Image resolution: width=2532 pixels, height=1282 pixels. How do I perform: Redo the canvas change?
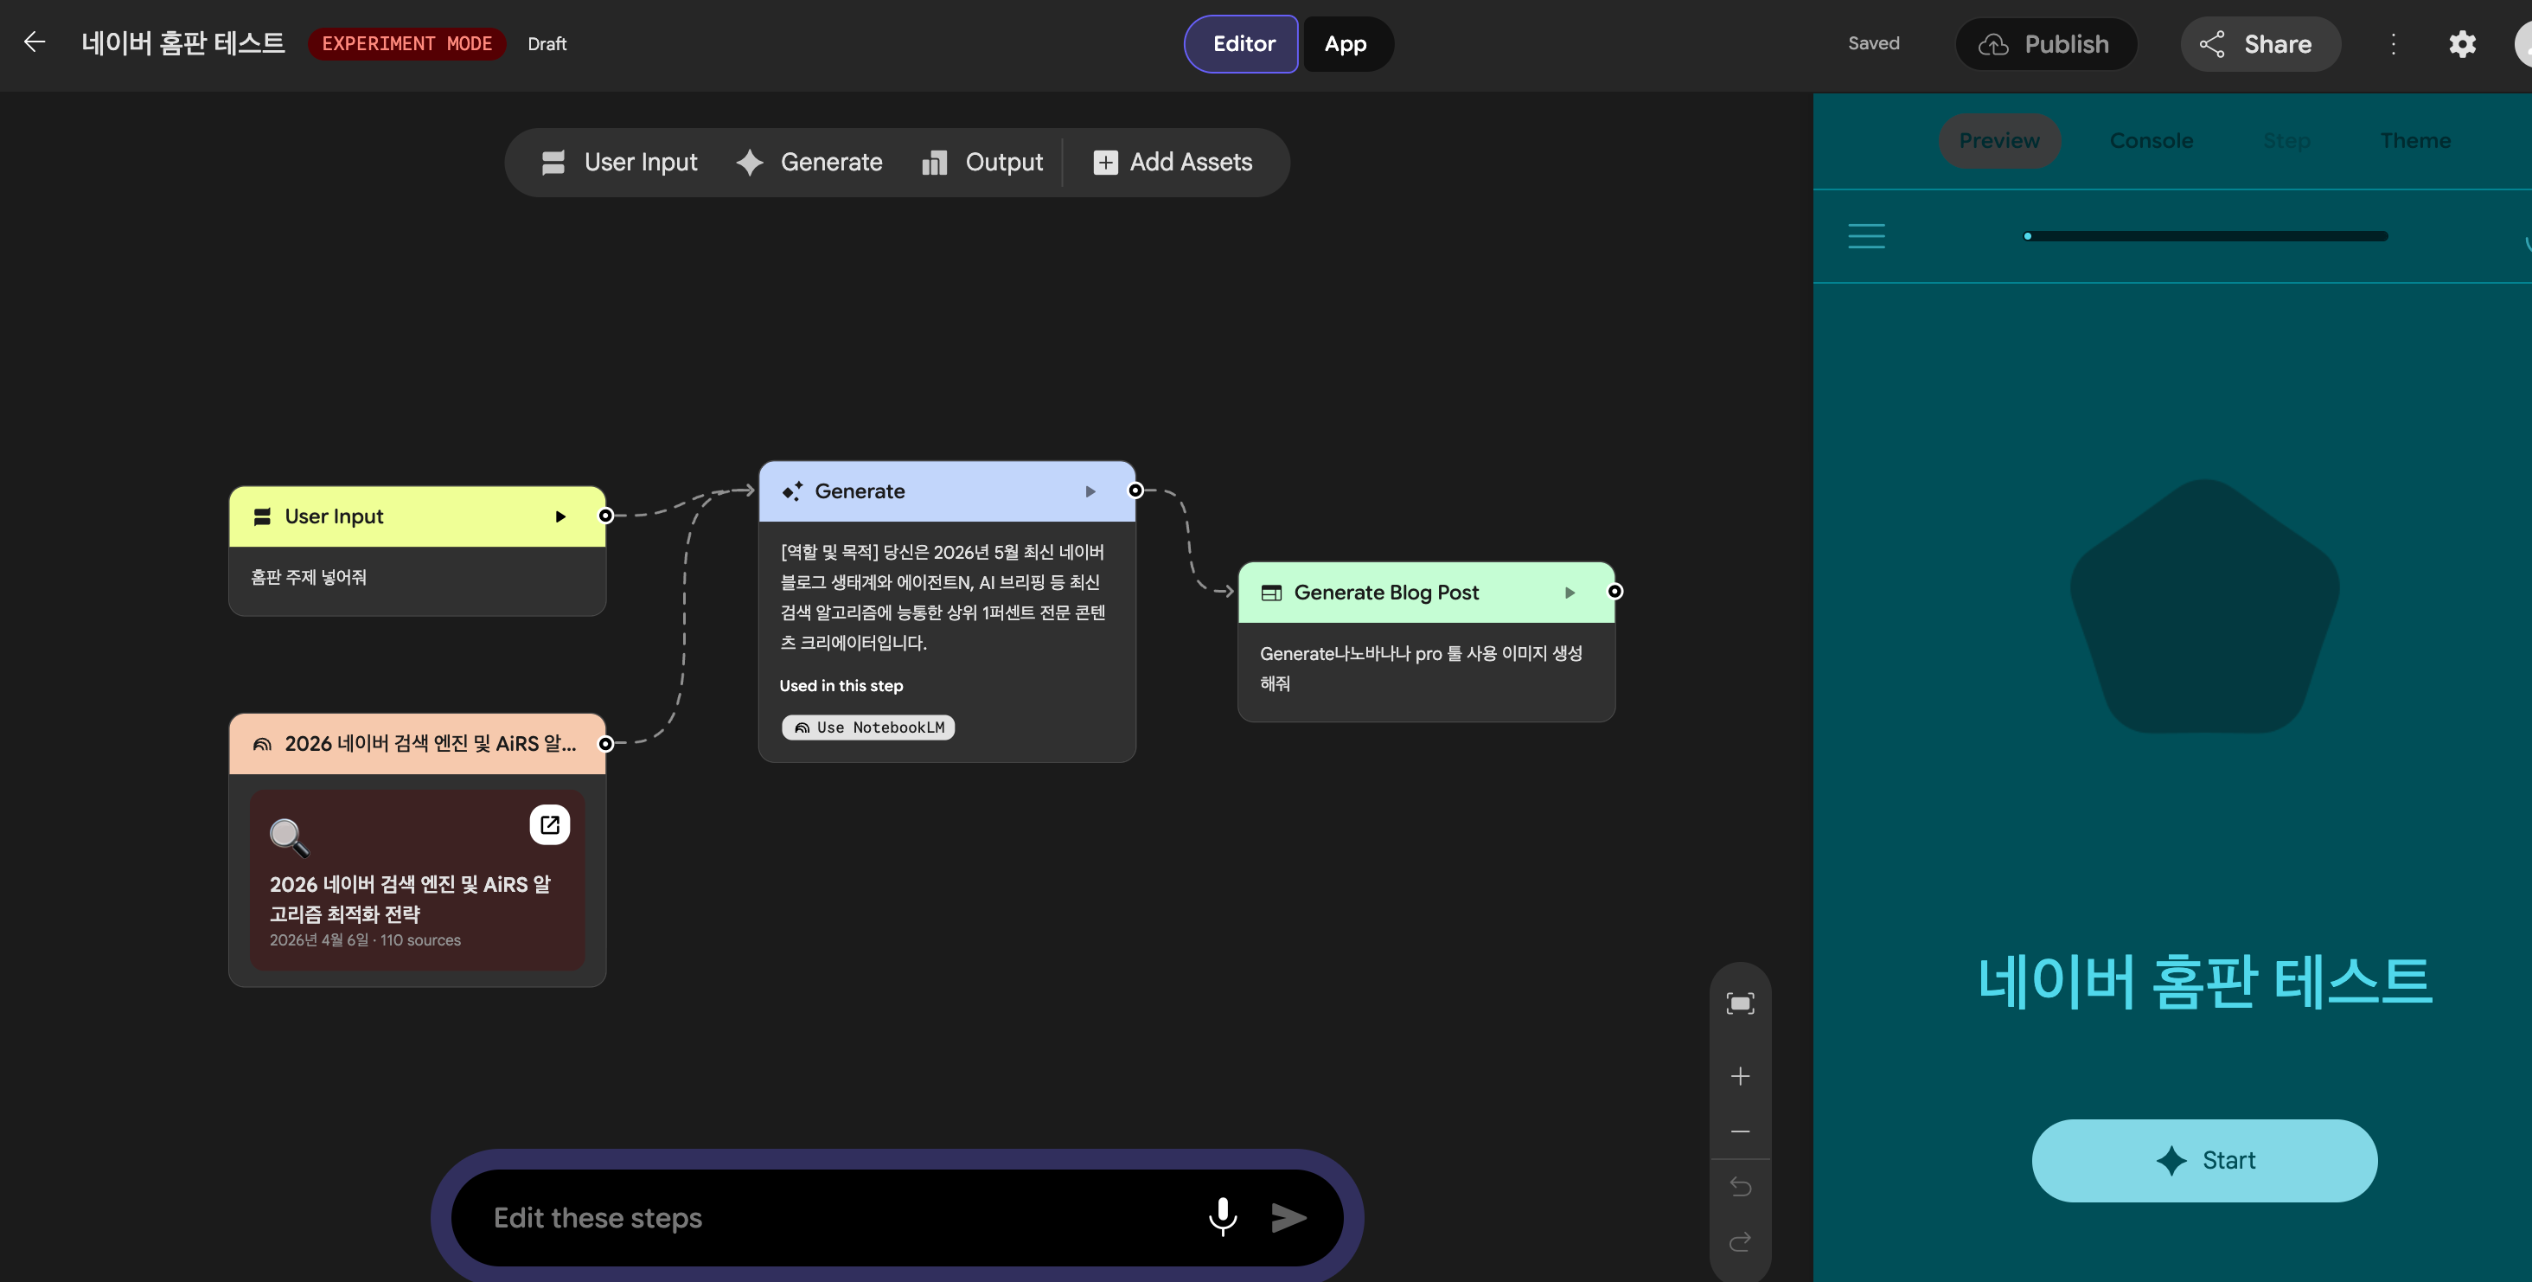pos(1740,1242)
